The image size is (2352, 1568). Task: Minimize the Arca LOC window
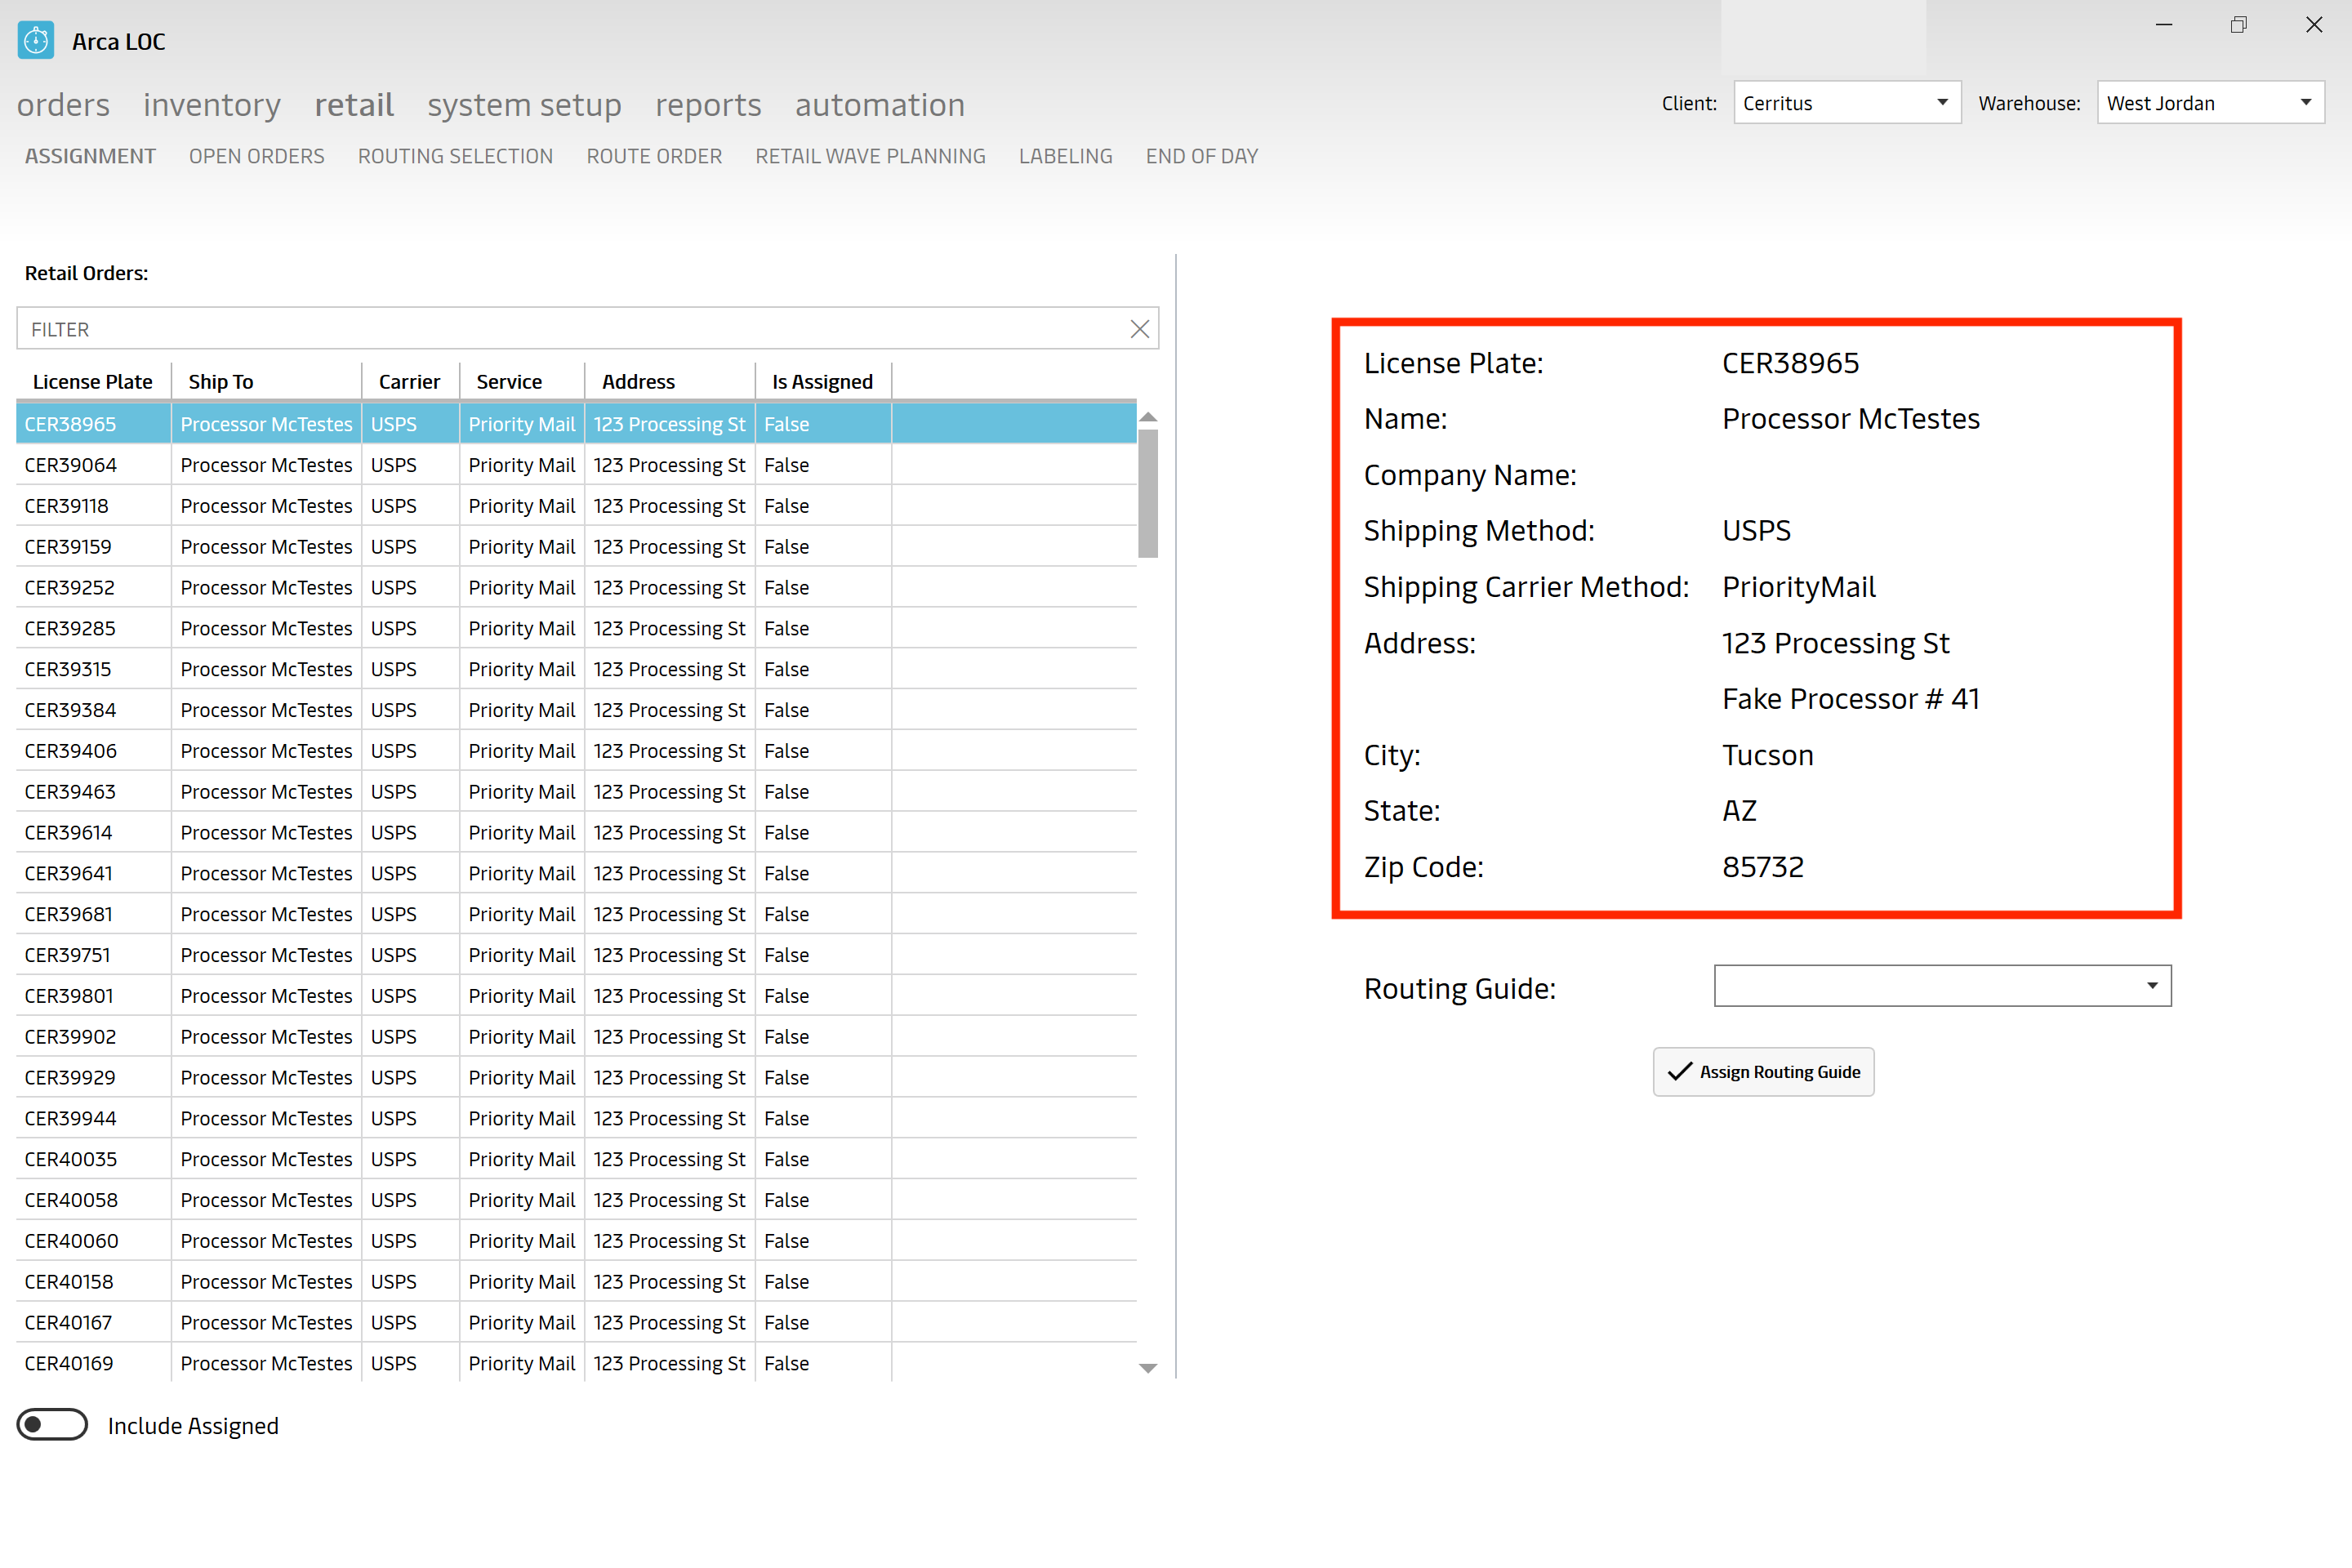pos(2164,25)
